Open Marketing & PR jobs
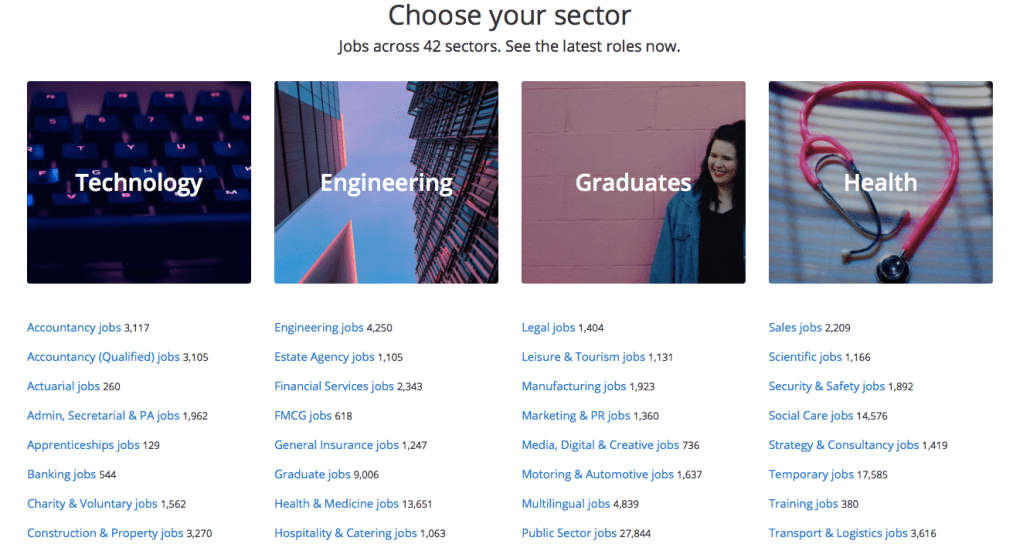Viewport: 1023px width, 551px height. click(576, 416)
